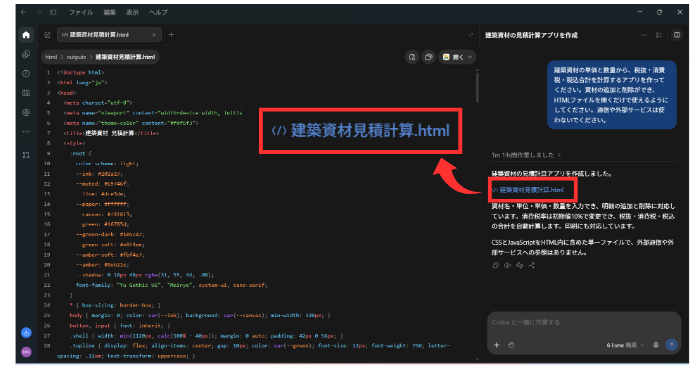
Task: Open the purple user avatar
Action: point(26,352)
